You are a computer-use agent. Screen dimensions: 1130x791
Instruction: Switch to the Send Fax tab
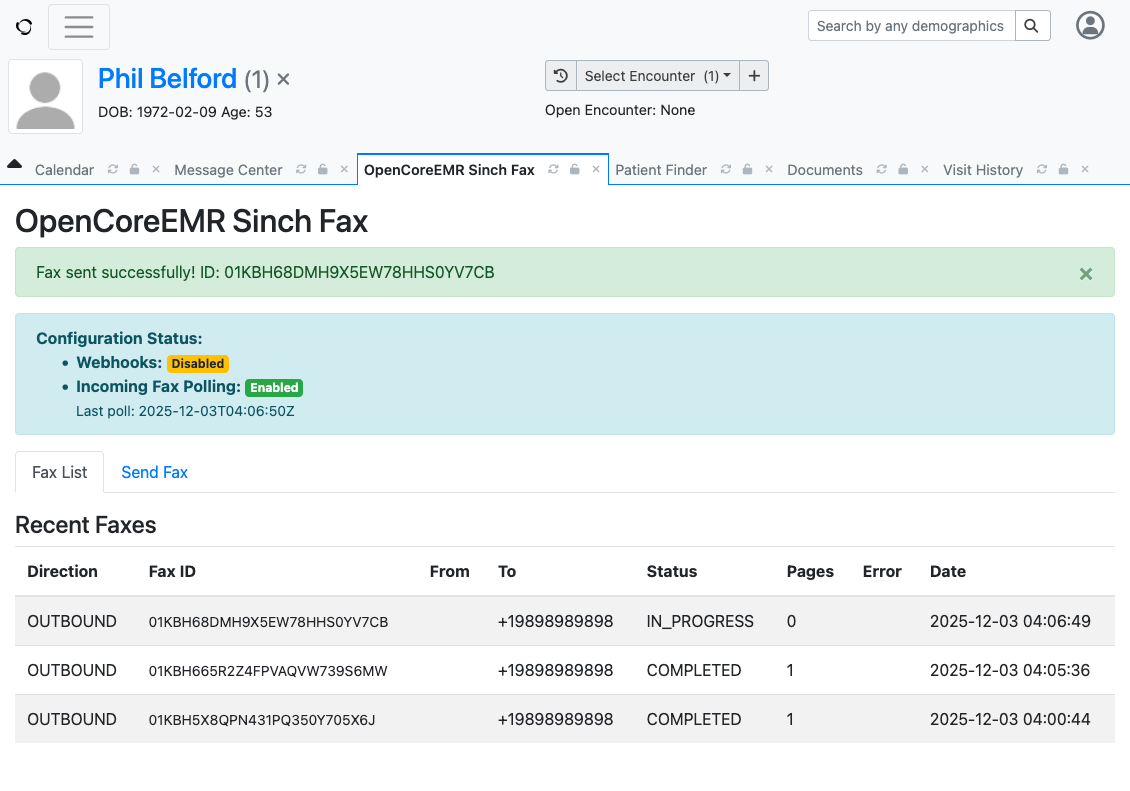click(154, 472)
